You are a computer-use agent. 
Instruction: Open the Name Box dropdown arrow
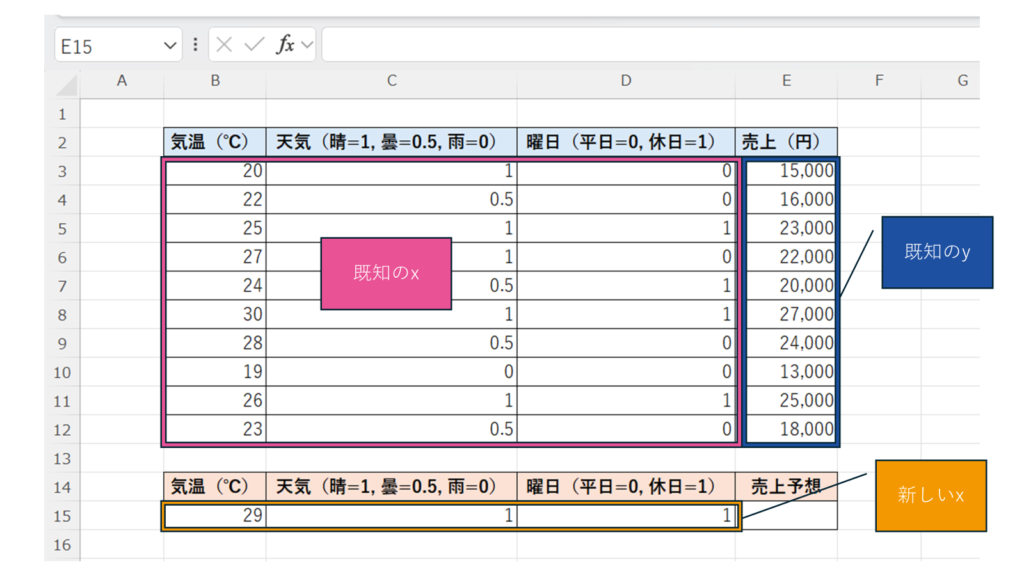[169, 46]
